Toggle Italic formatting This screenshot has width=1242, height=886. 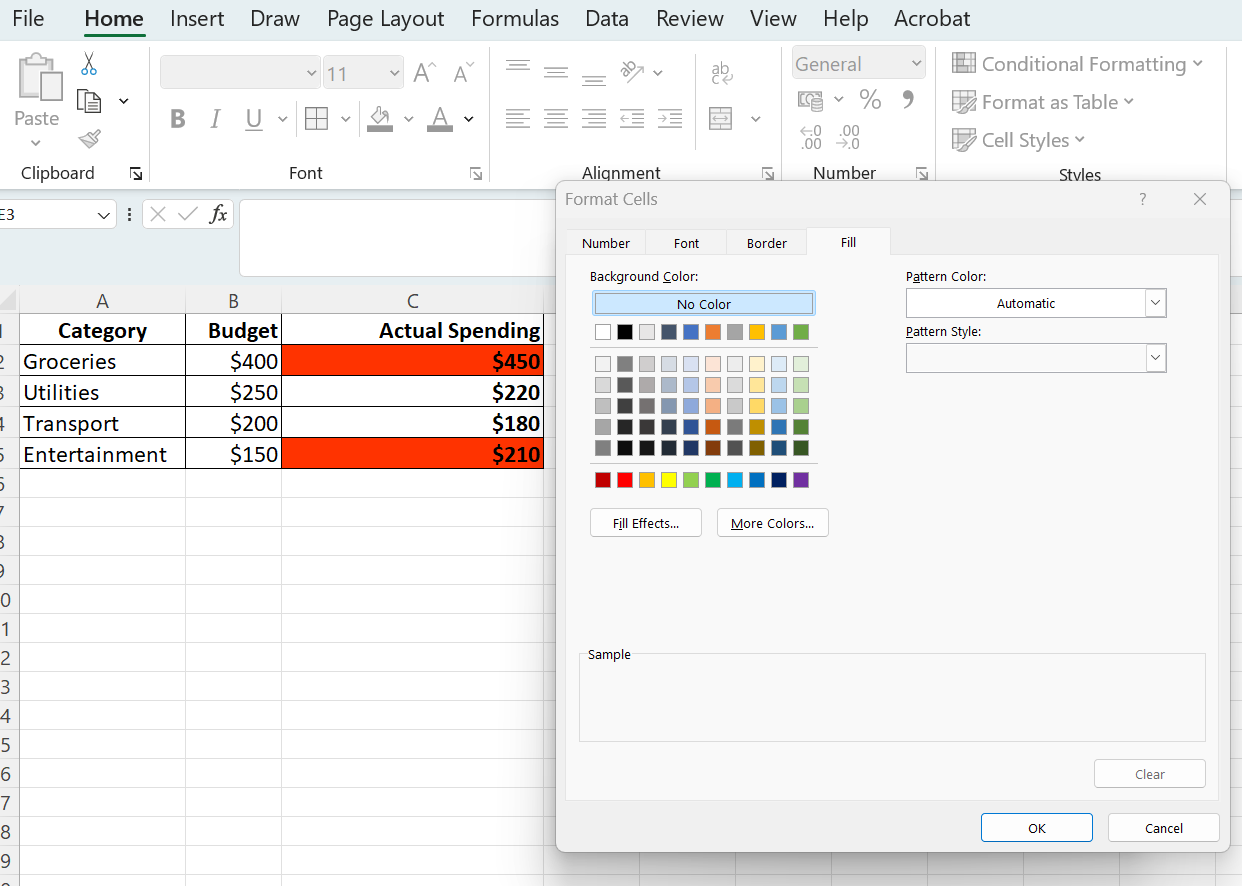pyautogui.click(x=215, y=120)
